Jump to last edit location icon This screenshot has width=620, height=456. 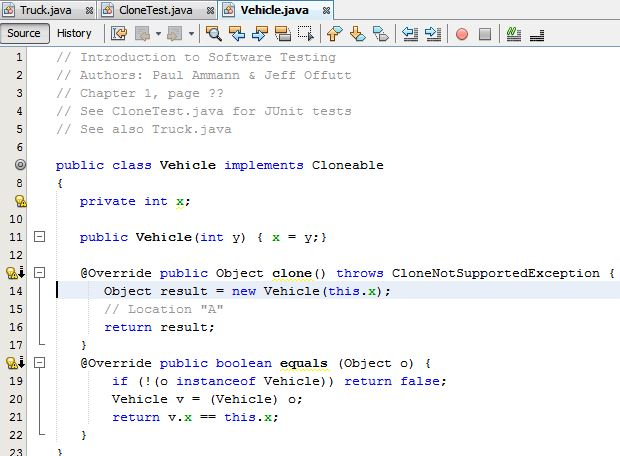[119, 34]
